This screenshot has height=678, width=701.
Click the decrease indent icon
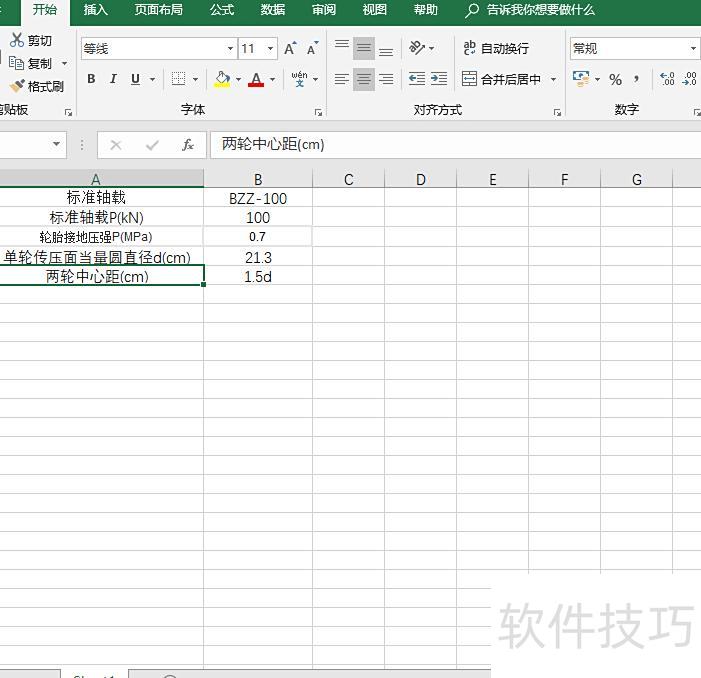417,79
